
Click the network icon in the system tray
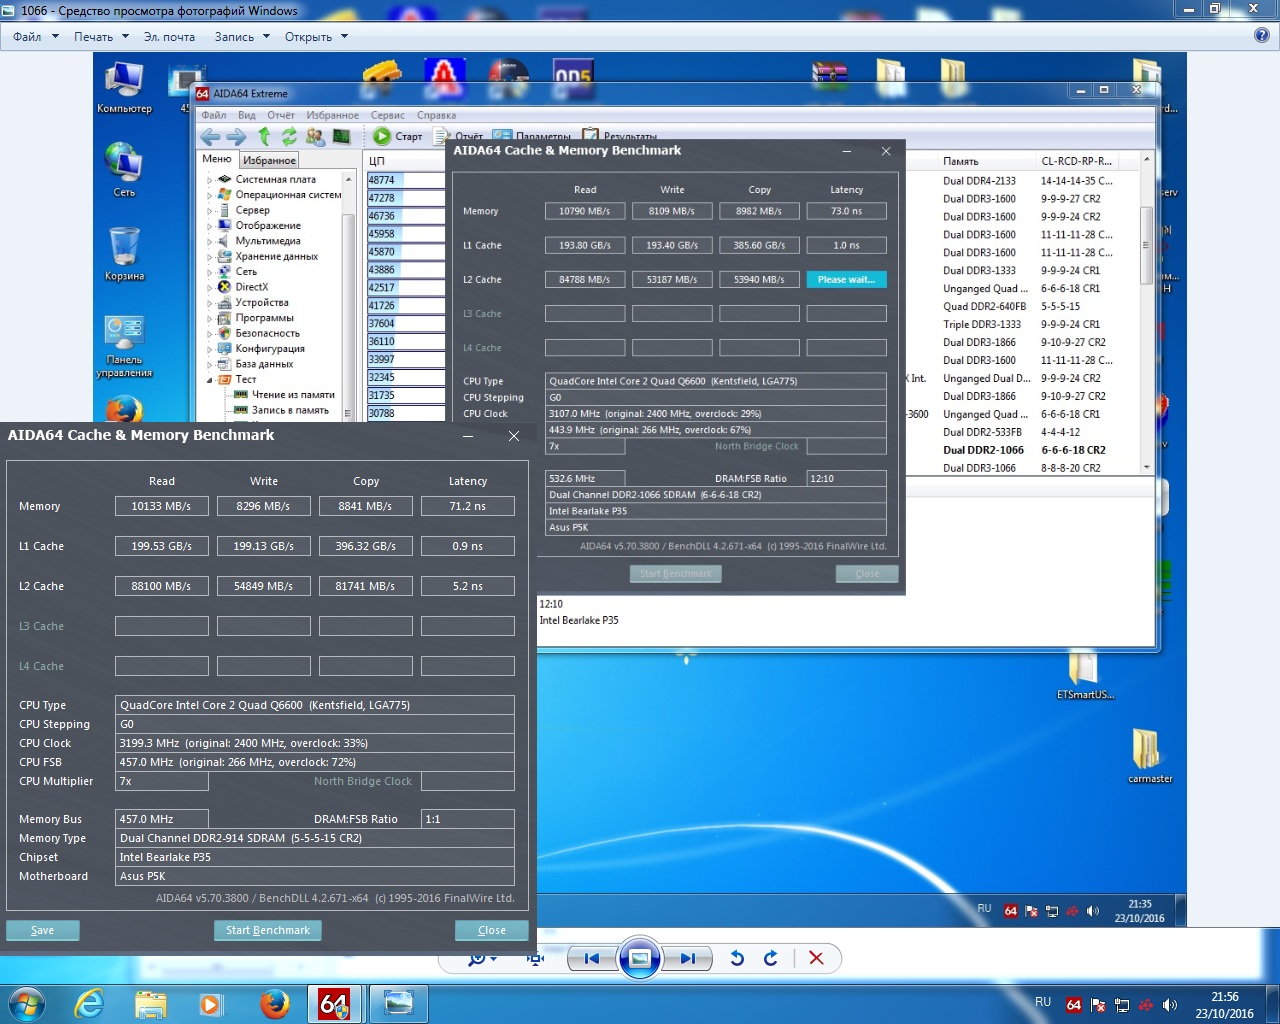[1122, 1005]
